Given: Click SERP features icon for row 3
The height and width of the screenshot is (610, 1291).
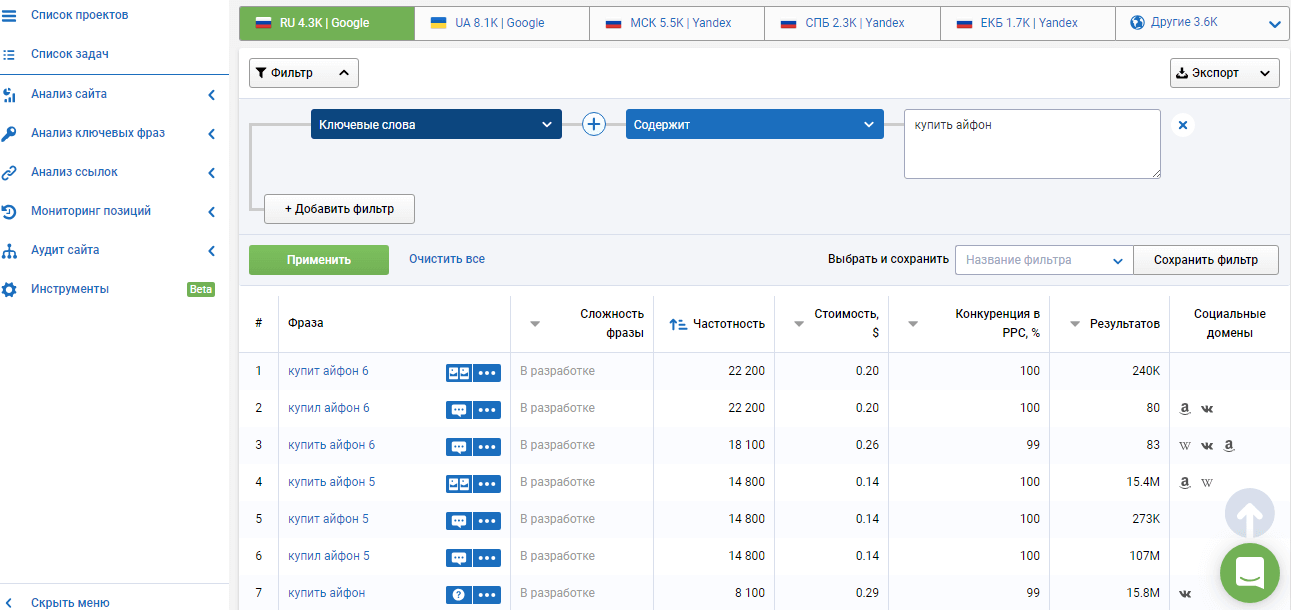Looking at the screenshot, I should tap(458, 446).
